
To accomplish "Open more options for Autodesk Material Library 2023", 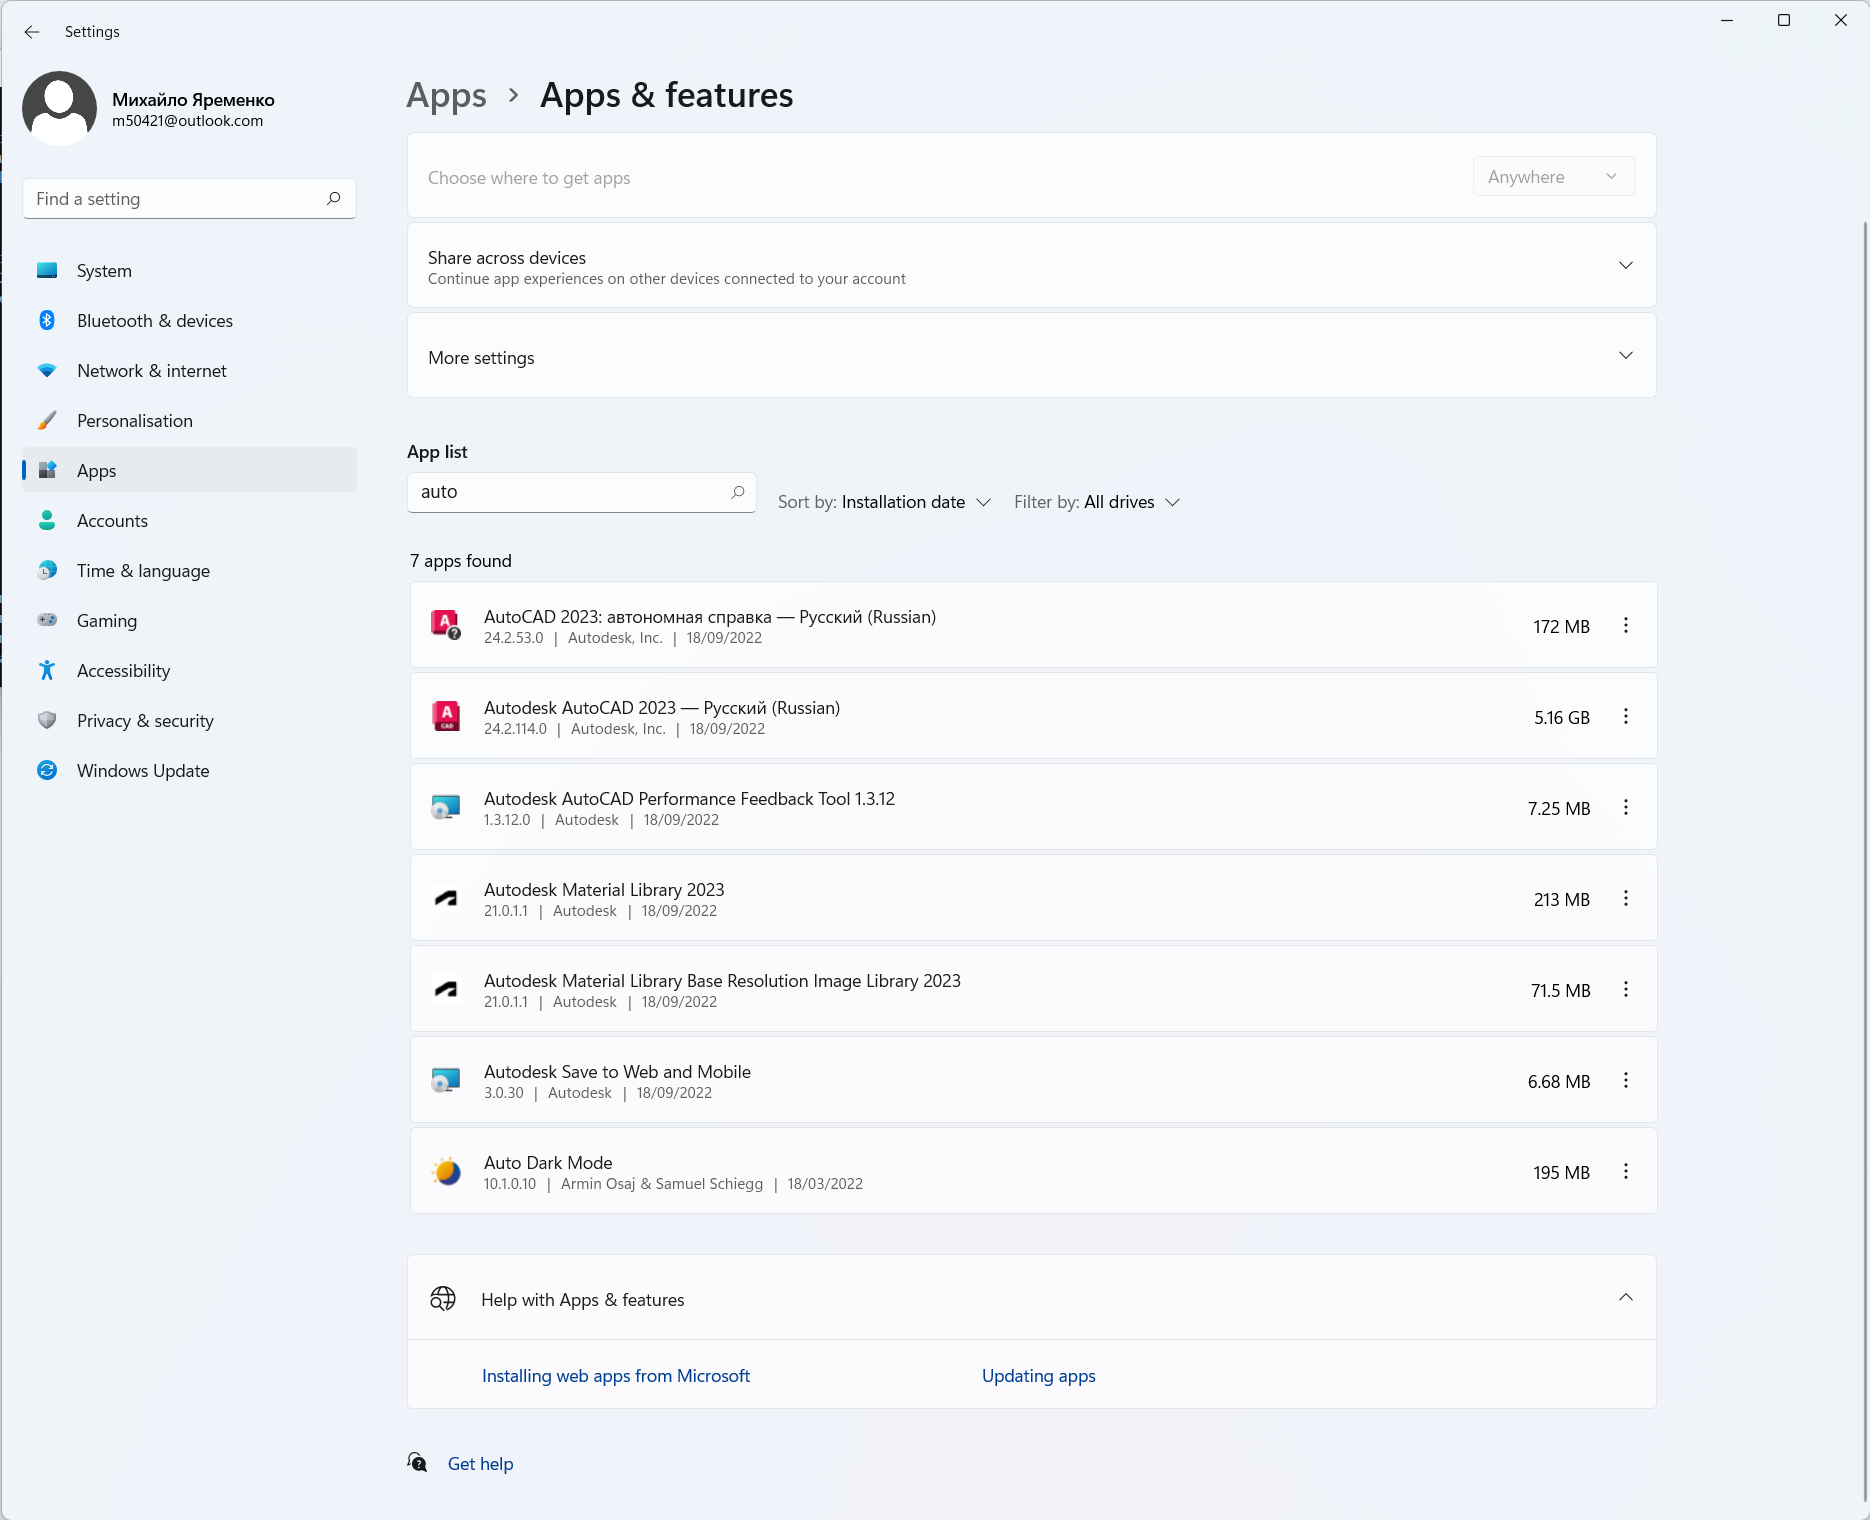I will pos(1626,899).
